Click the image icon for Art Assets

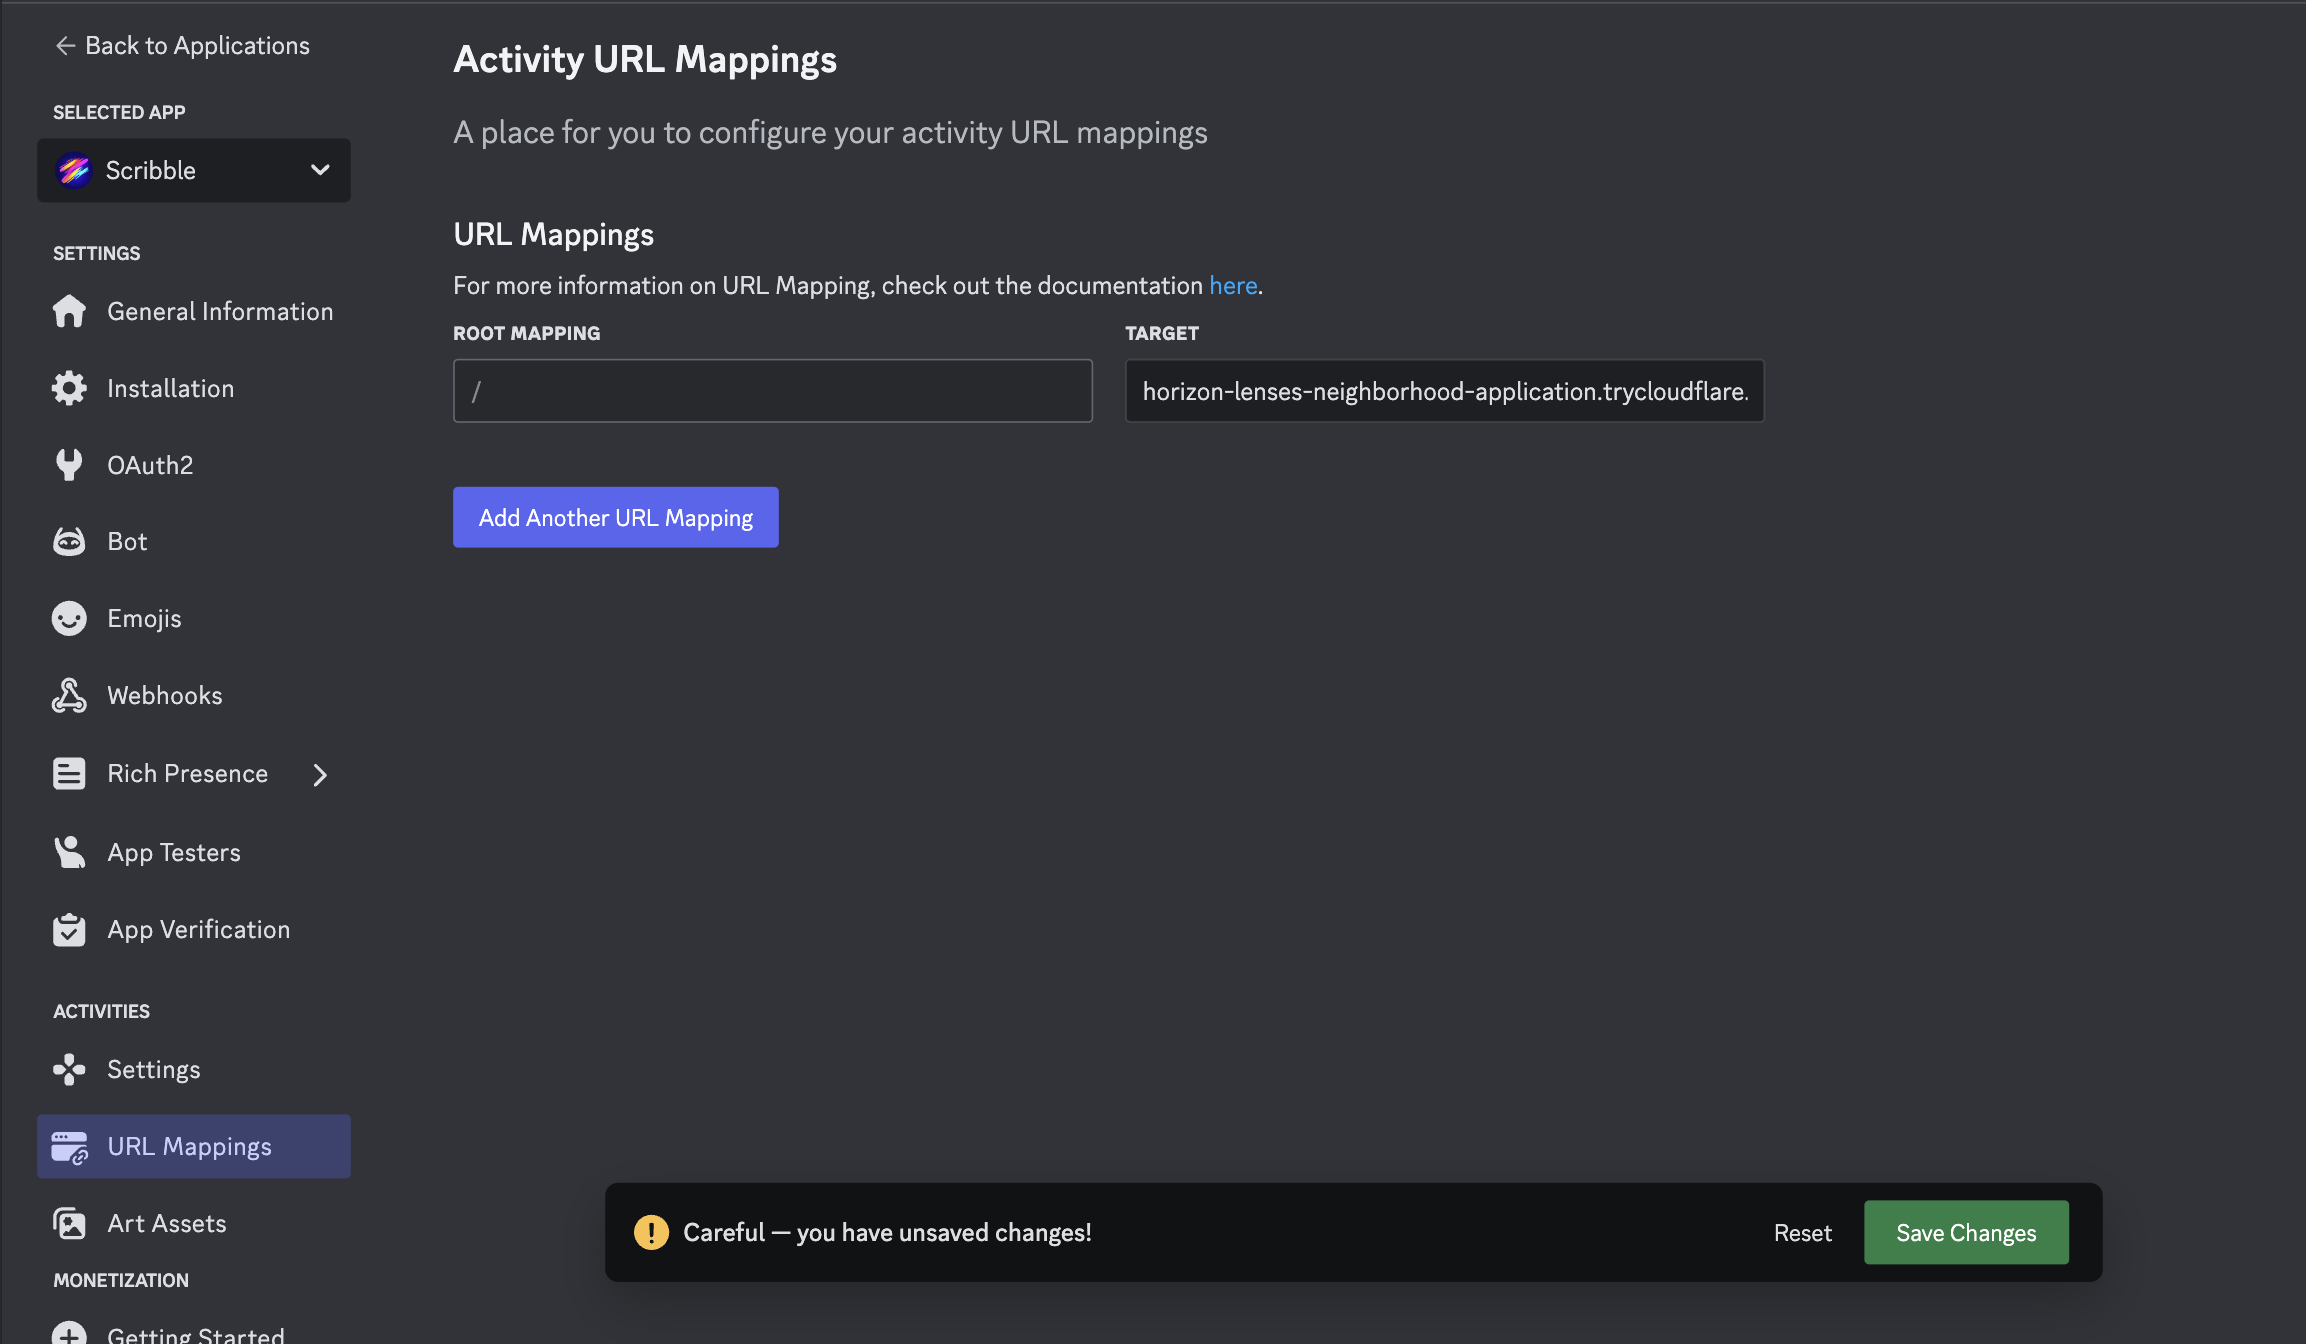(x=69, y=1223)
